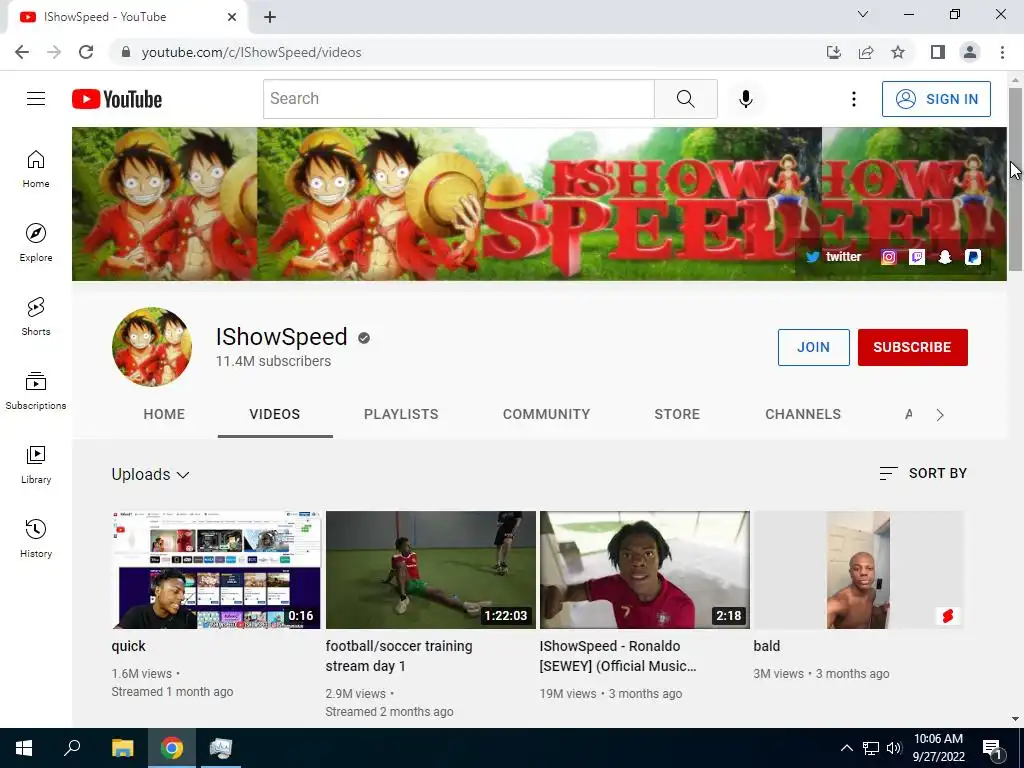Image resolution: width=1024 pixels, height=768 pixels.
Task: Open History in the sidebar
Action: coord(36,538)
